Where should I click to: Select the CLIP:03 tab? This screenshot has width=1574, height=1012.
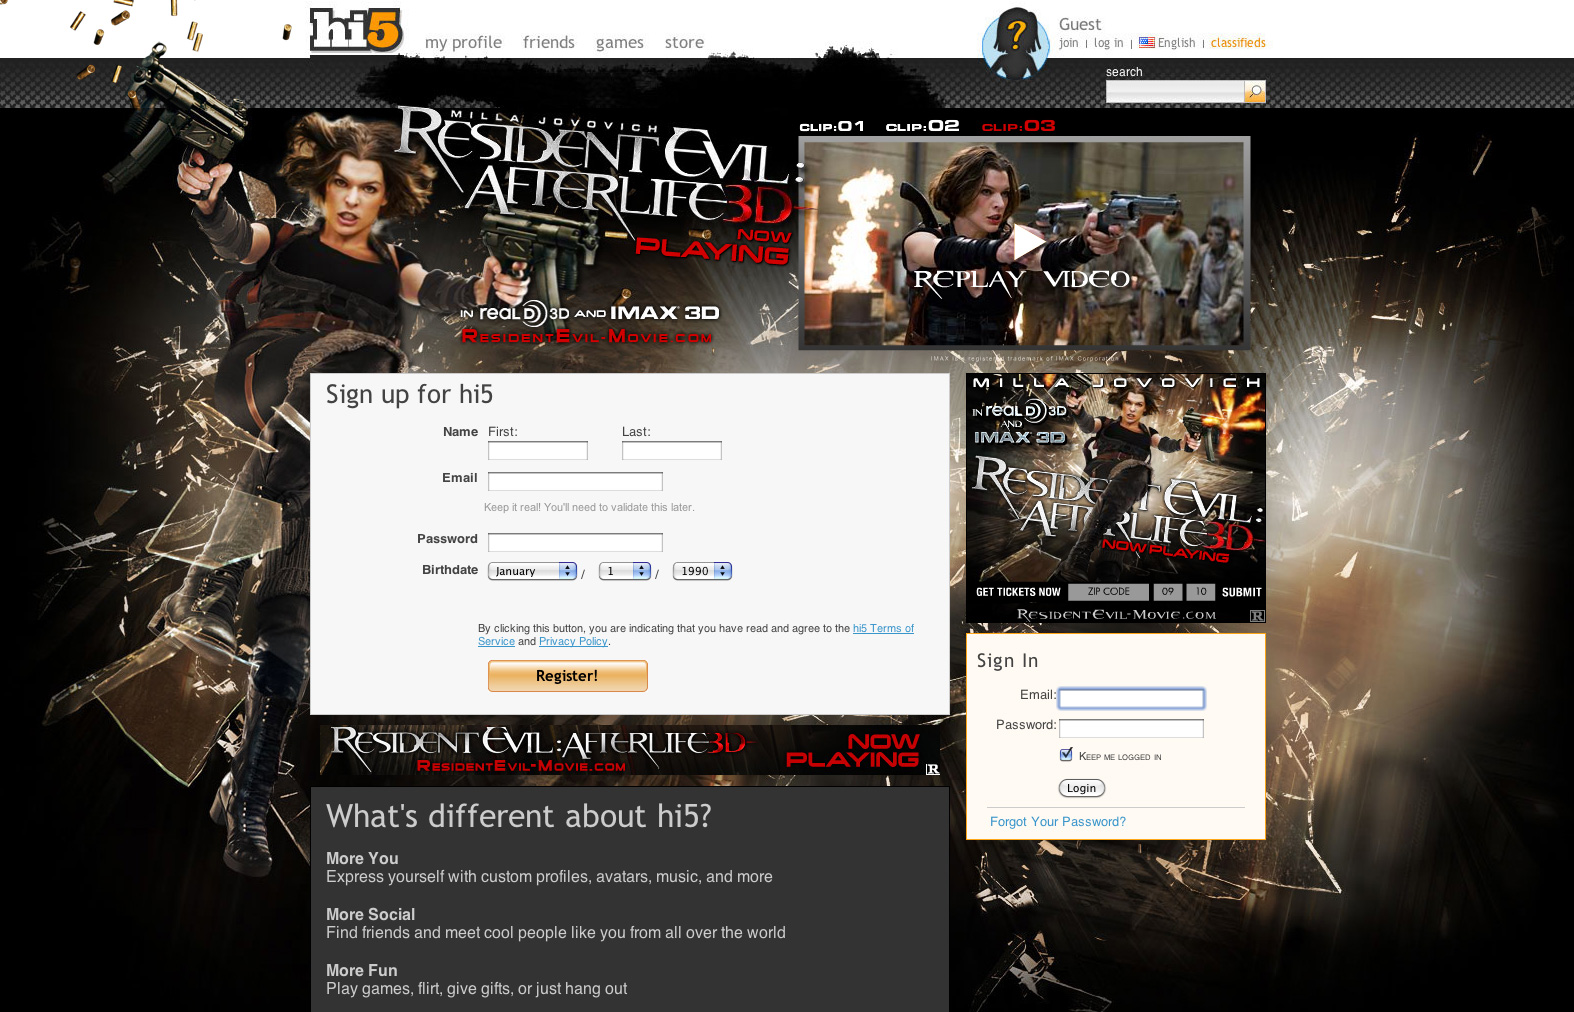[x=1018, y=126]
